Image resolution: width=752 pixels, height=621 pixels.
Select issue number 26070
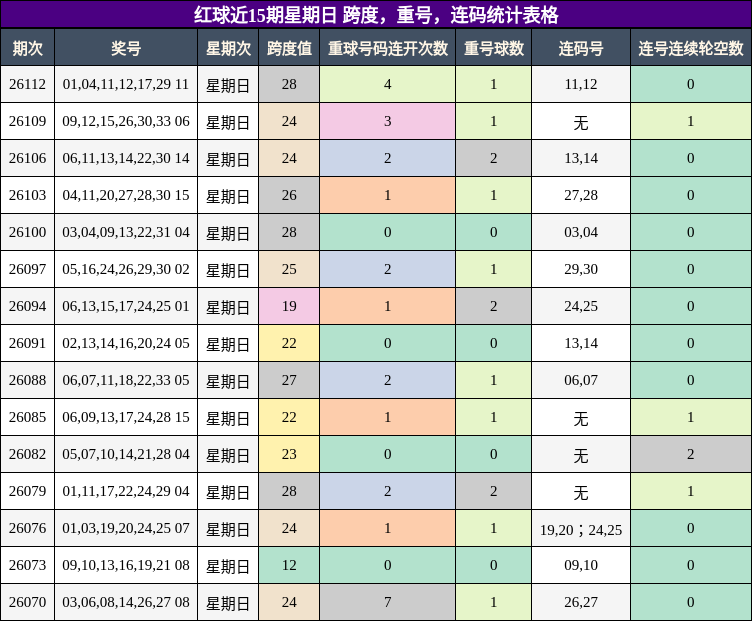(x=27, y=602)
